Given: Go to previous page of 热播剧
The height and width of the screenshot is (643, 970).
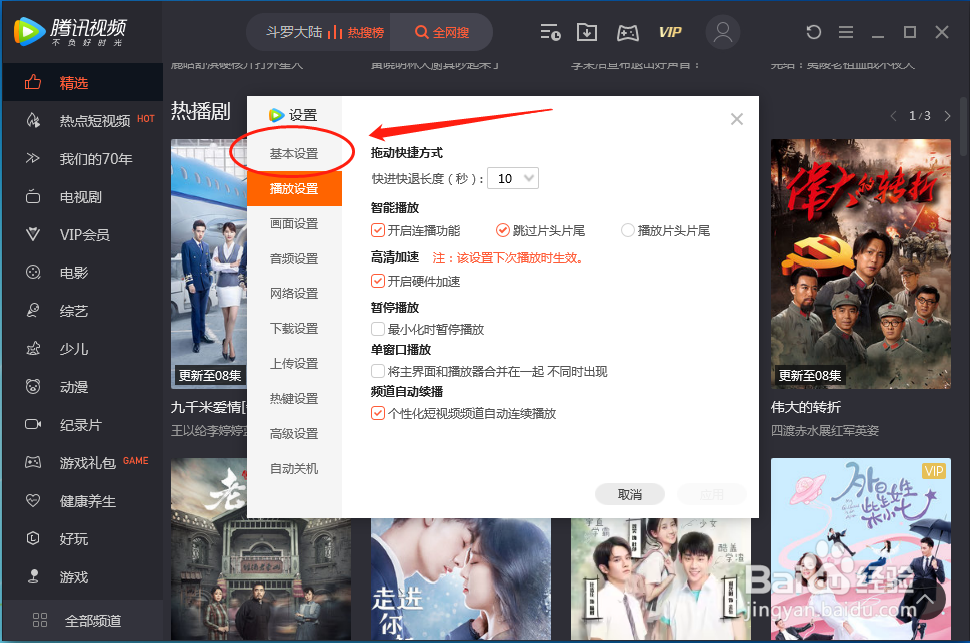Looking at the screenshot, I should point(893,116).
